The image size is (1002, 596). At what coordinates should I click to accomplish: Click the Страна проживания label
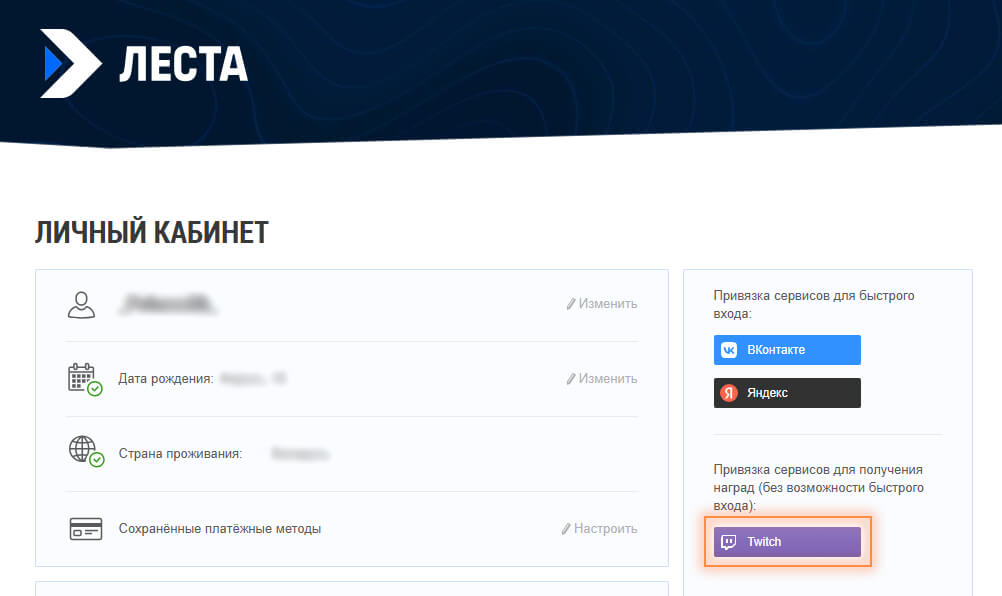180,454
